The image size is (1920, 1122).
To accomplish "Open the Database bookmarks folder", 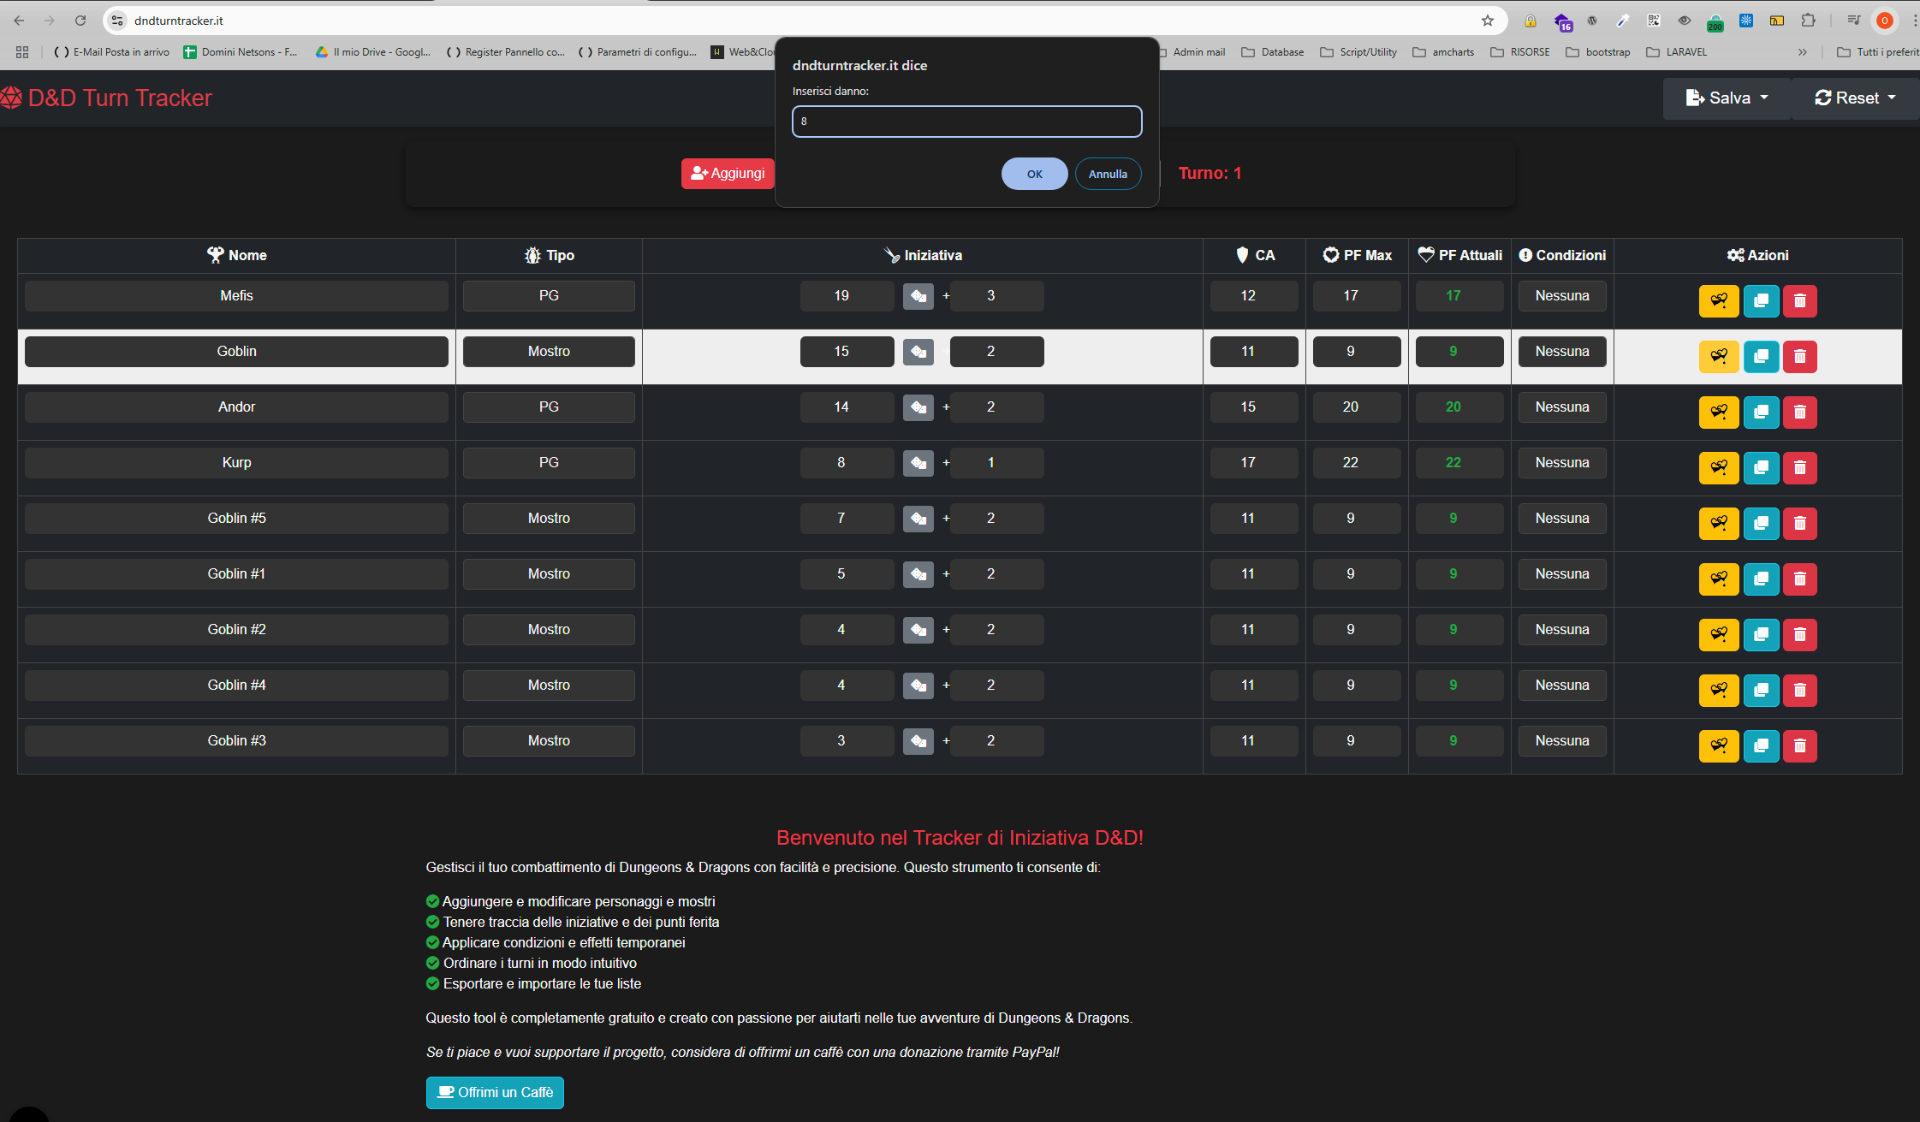I will (1272, 52).
